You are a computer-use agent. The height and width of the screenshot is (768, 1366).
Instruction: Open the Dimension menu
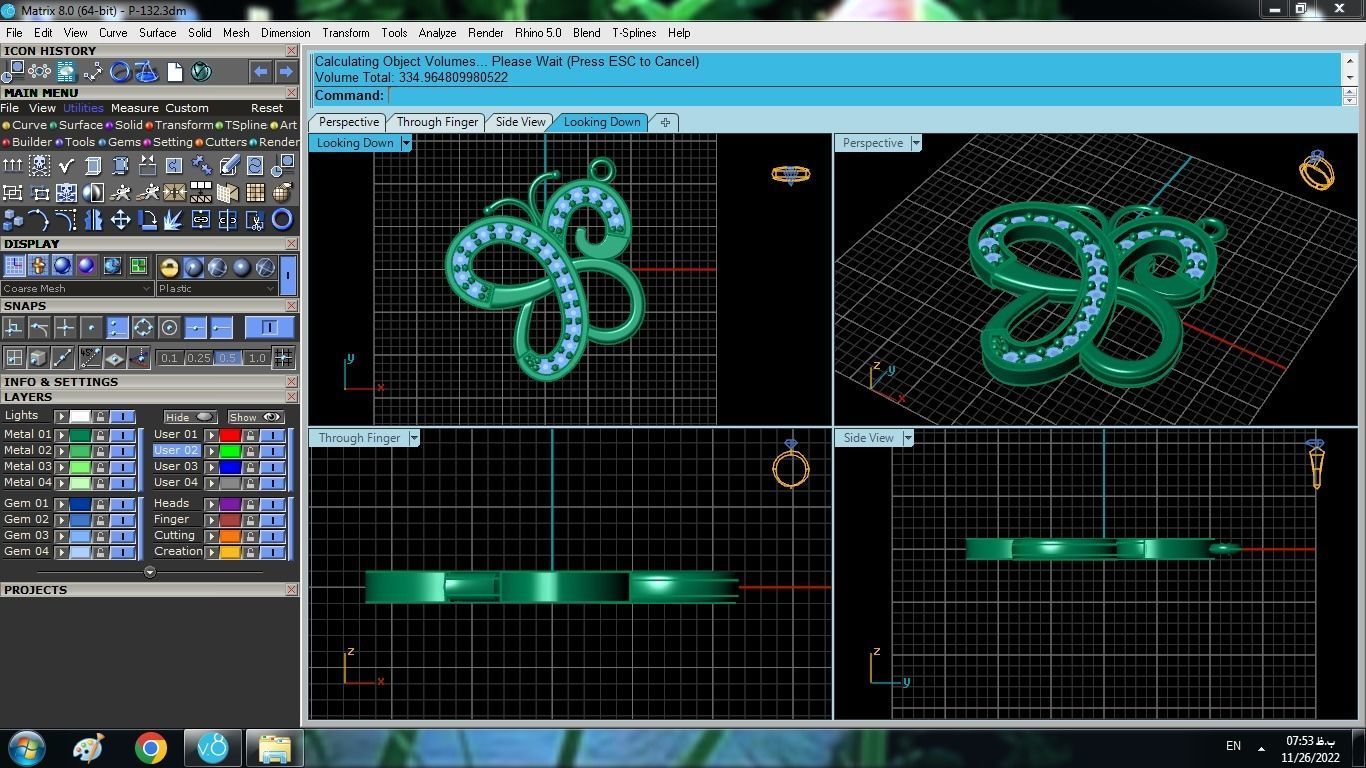point(285,33)
